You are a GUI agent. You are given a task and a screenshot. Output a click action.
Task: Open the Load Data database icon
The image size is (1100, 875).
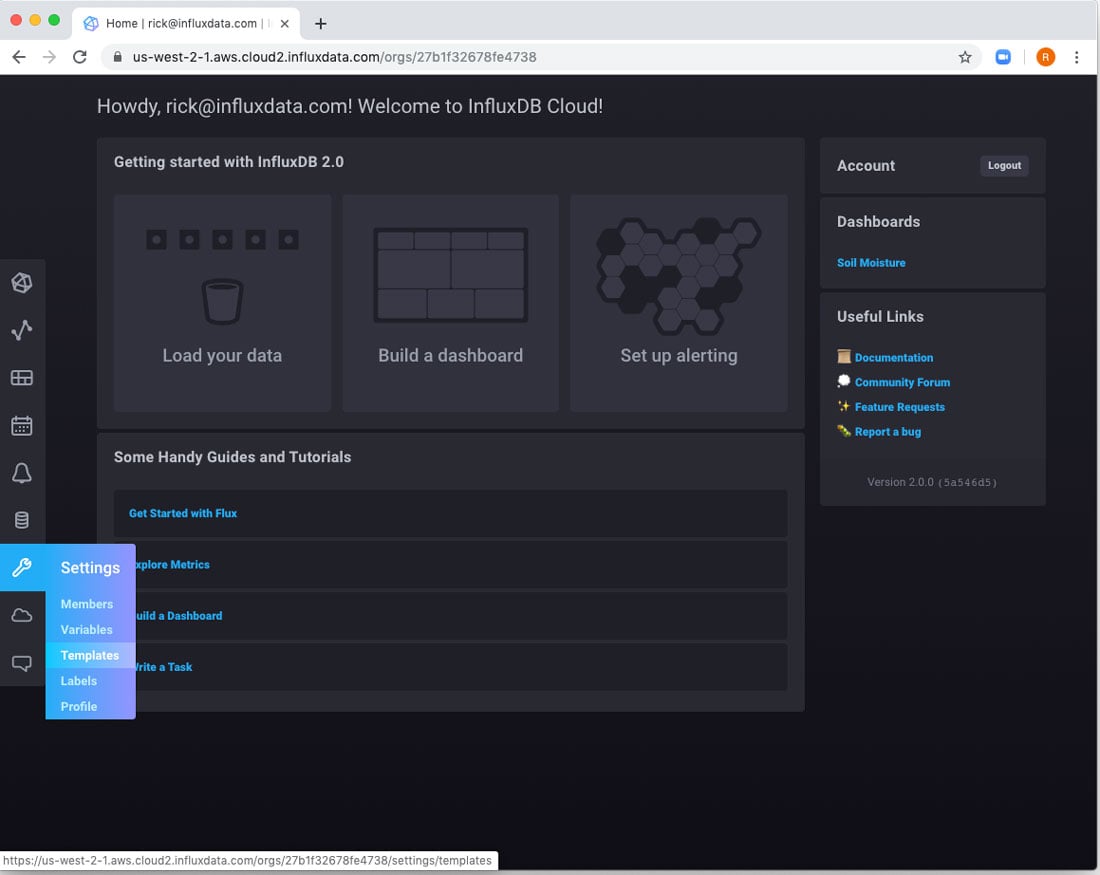(x=22, y=520)
